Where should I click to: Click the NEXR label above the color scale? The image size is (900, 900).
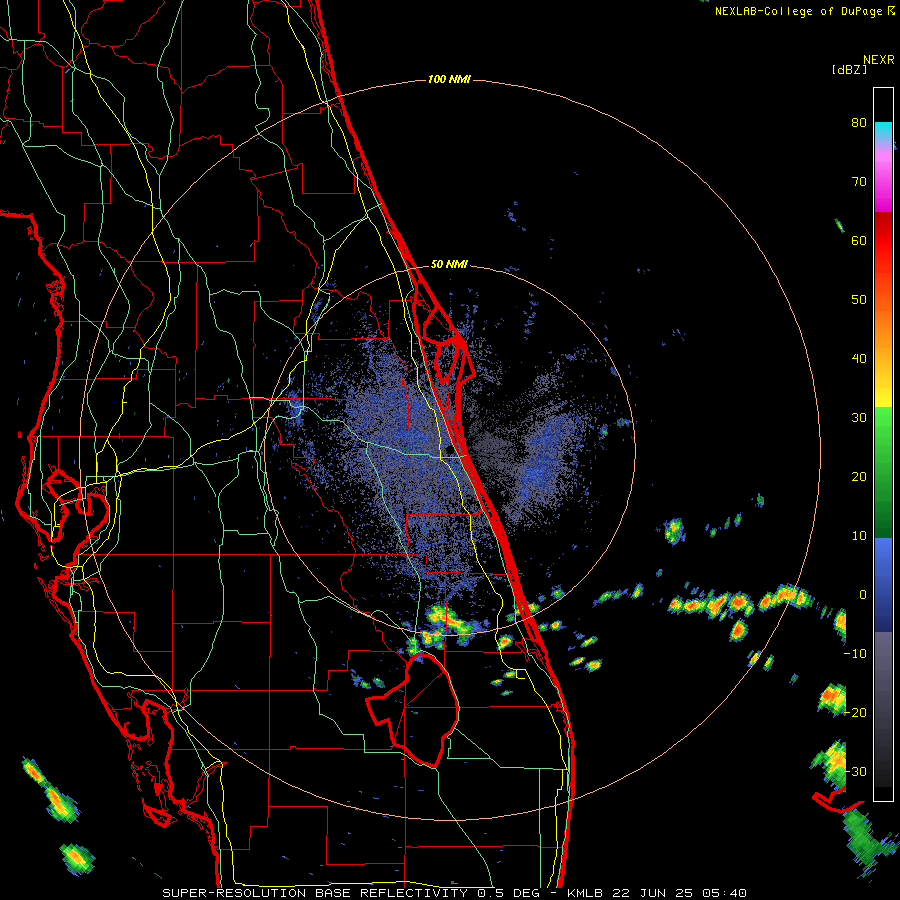click(878, 59)
